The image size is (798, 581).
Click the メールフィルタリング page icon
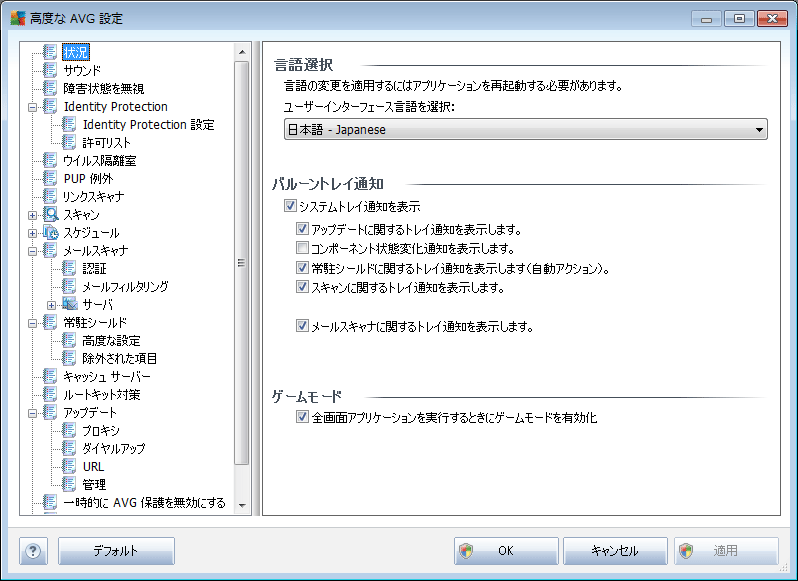point(69,286)
